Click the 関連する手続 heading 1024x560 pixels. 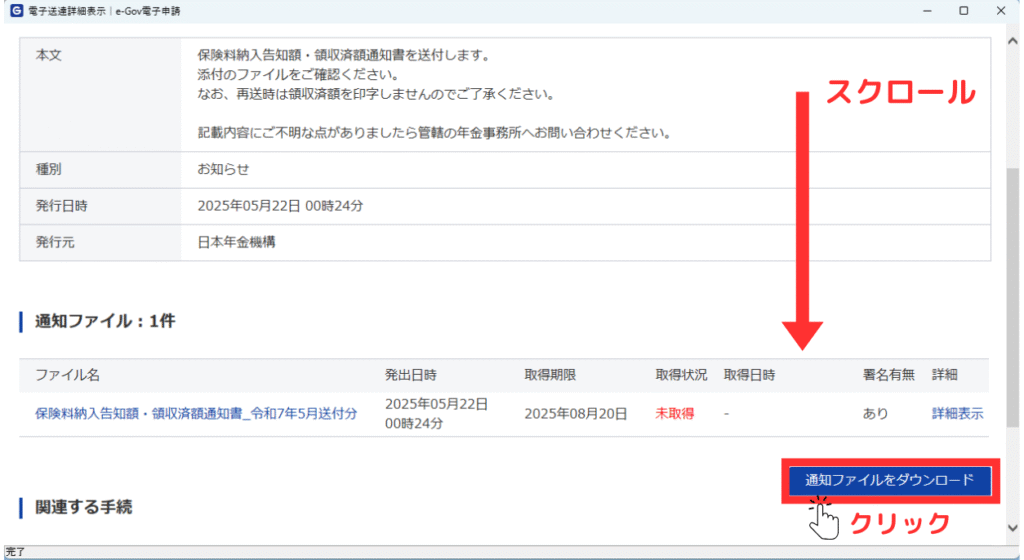point(84,507)
